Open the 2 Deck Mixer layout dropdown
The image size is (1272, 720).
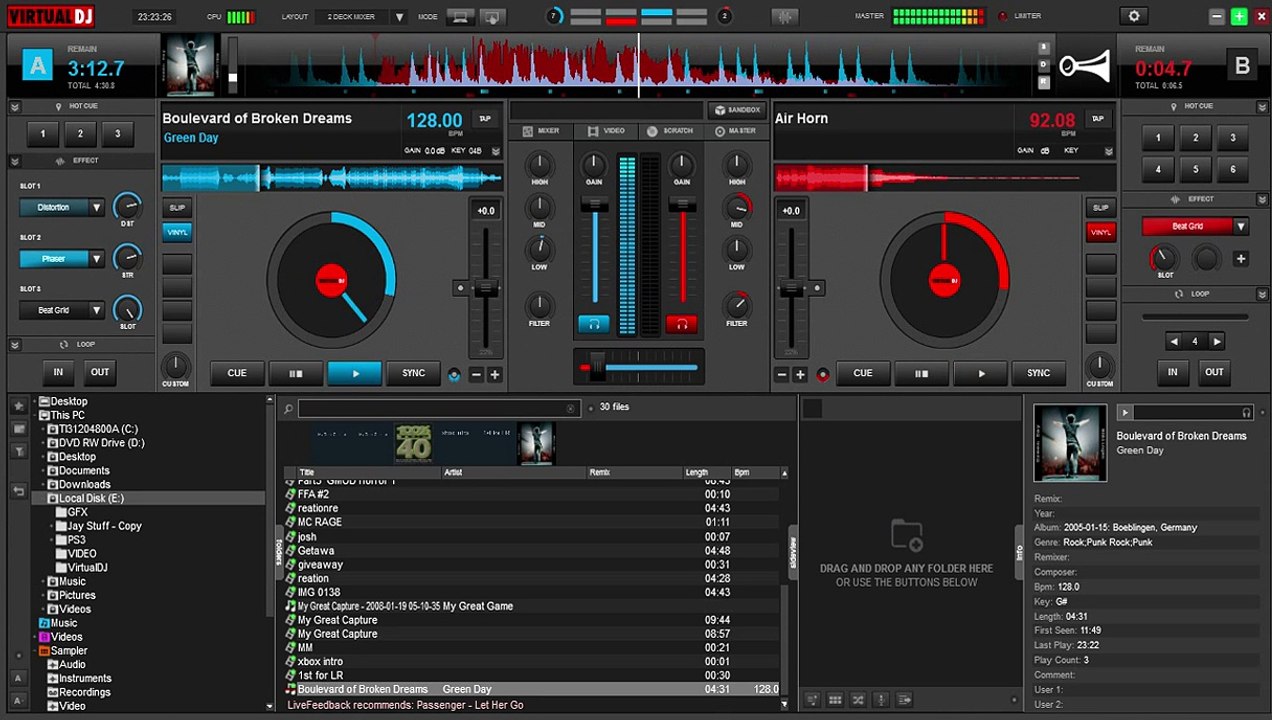coord(361,17)
